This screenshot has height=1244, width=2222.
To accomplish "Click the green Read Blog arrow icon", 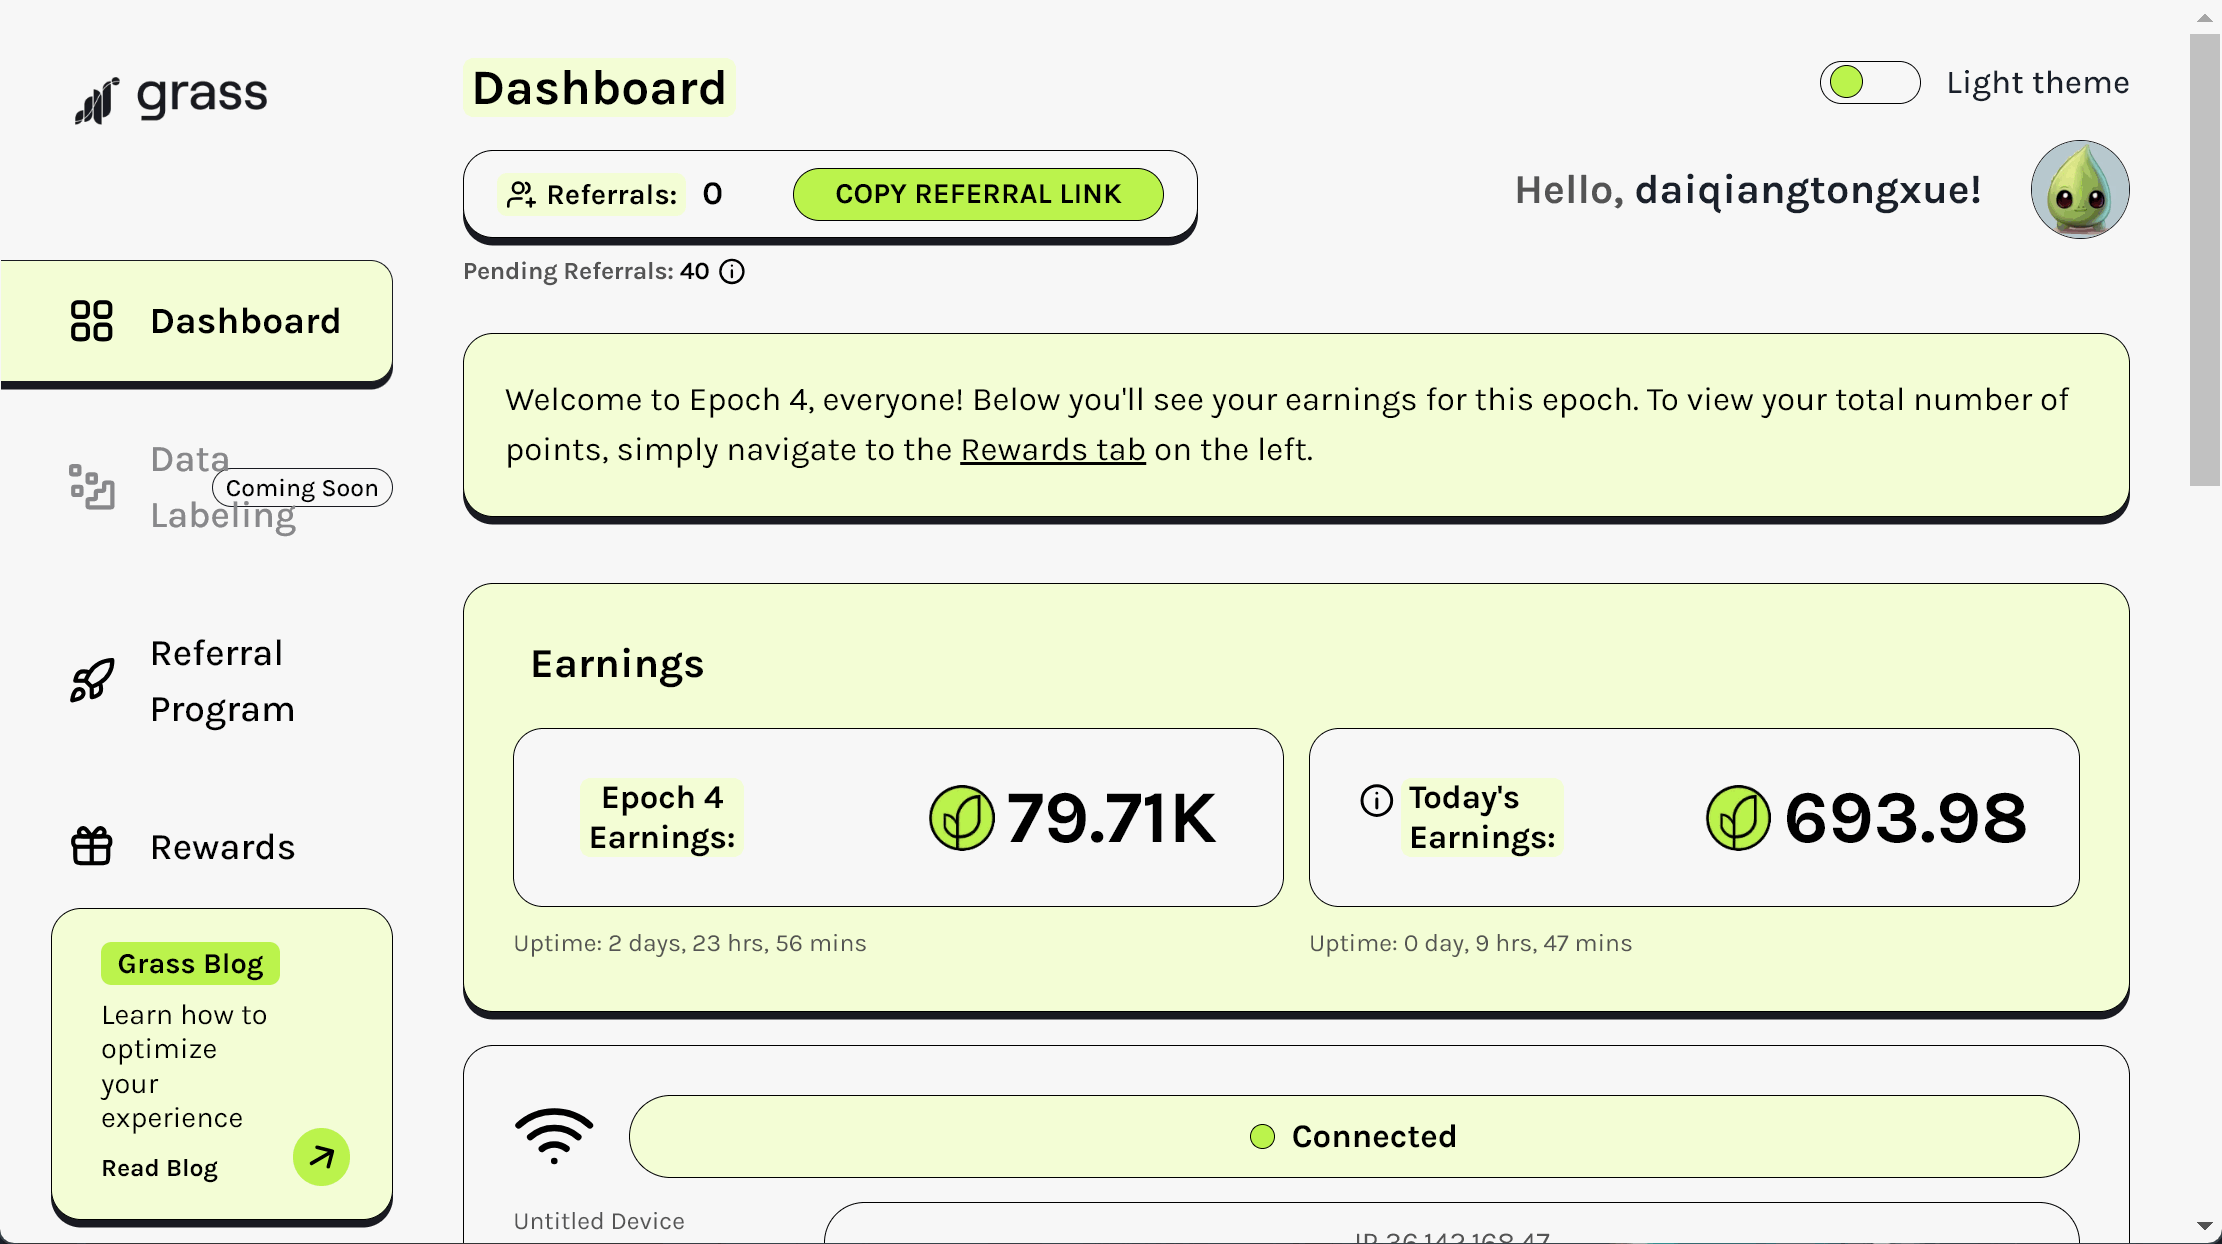I will coord(321,1157).
